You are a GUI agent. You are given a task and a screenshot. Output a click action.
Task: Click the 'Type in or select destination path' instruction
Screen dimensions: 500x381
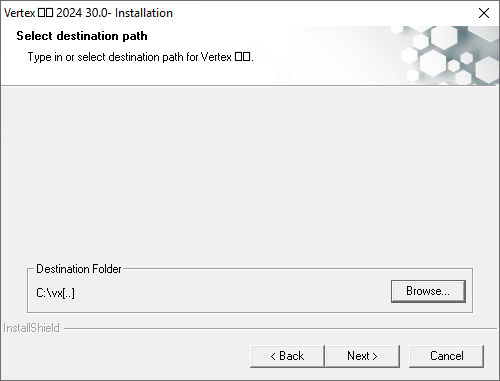(140, 57)
